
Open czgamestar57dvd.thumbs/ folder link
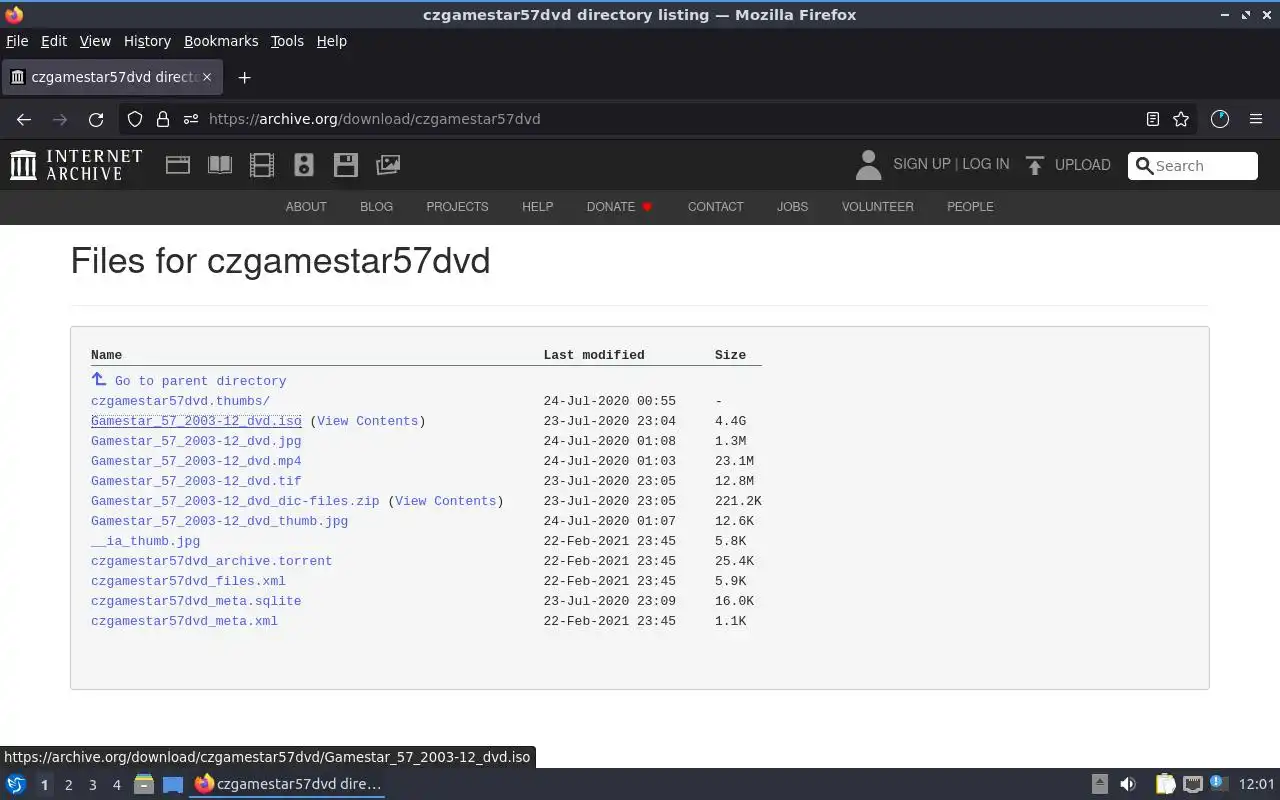pos(180,401)
